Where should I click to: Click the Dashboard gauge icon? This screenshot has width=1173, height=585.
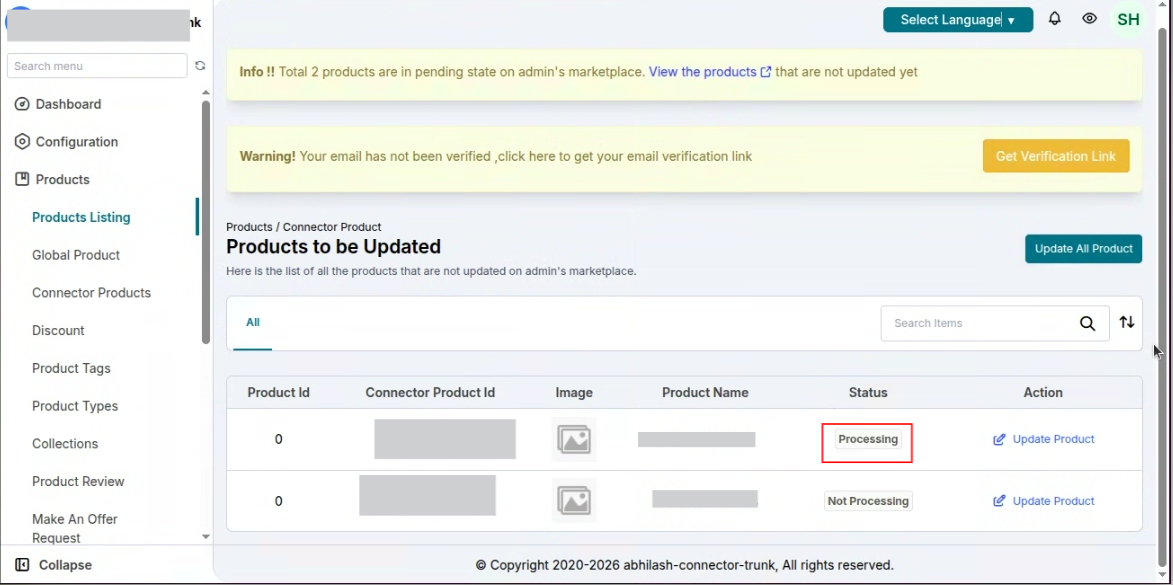22,104
